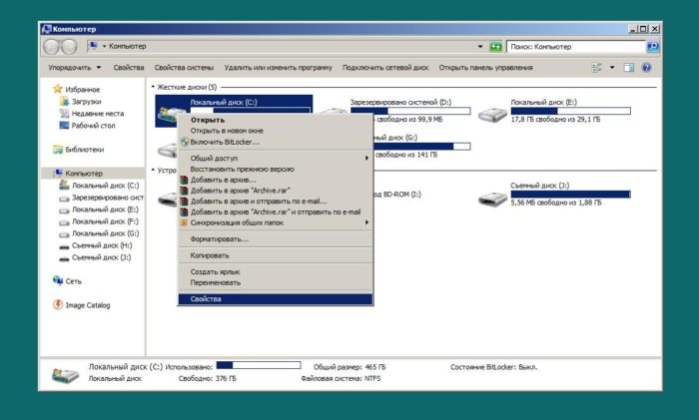
Task: Click "17,8 ГБ свободно из 29,1 ГБ" text
Action: tap(555, 119)
